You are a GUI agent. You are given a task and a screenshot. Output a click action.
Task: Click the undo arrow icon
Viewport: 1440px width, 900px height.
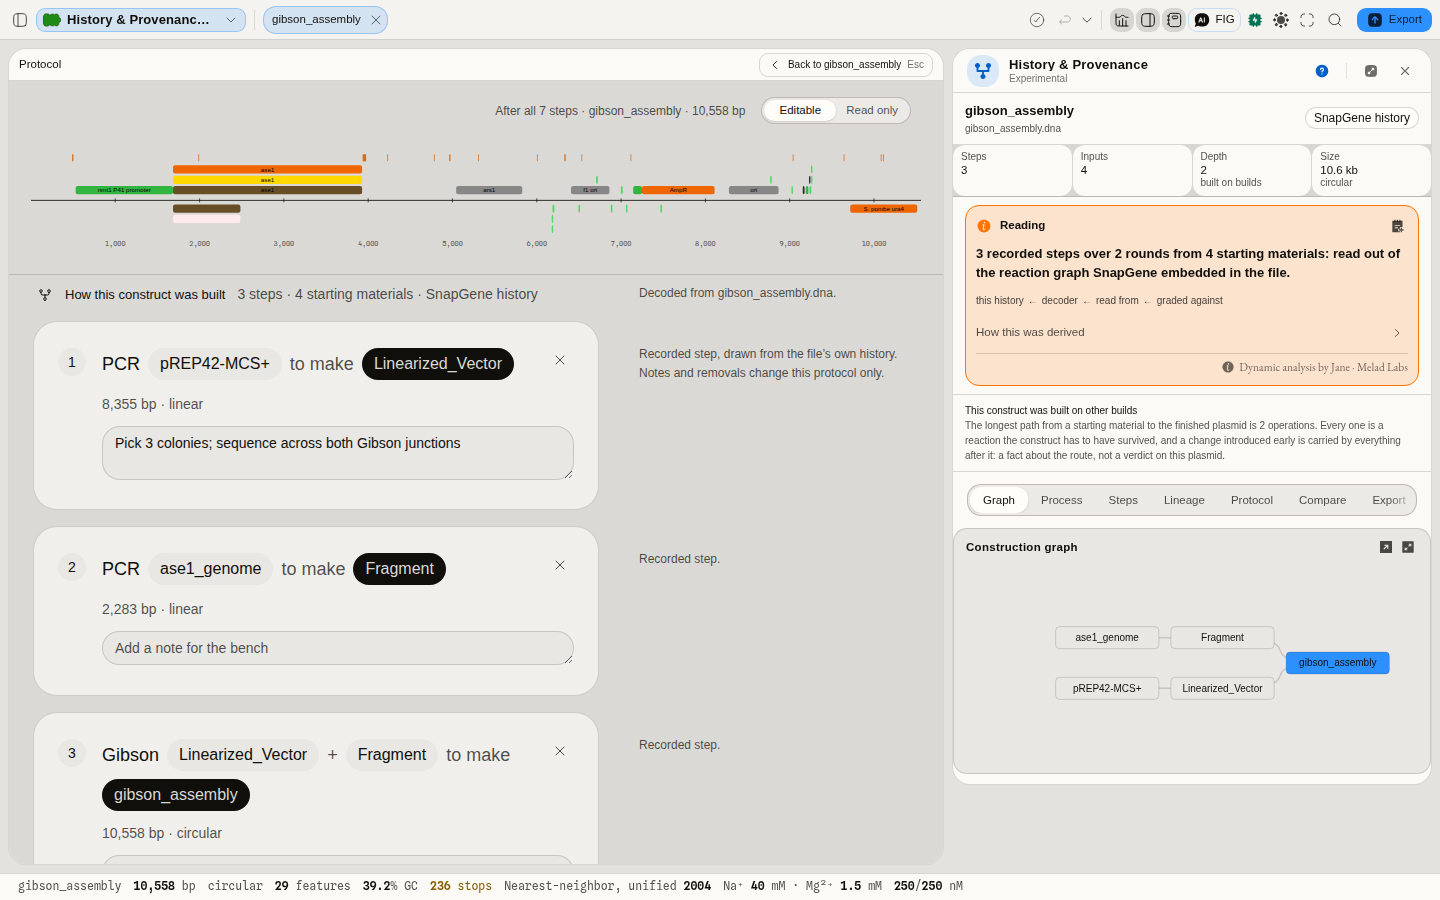click(x=1065, y=20)
